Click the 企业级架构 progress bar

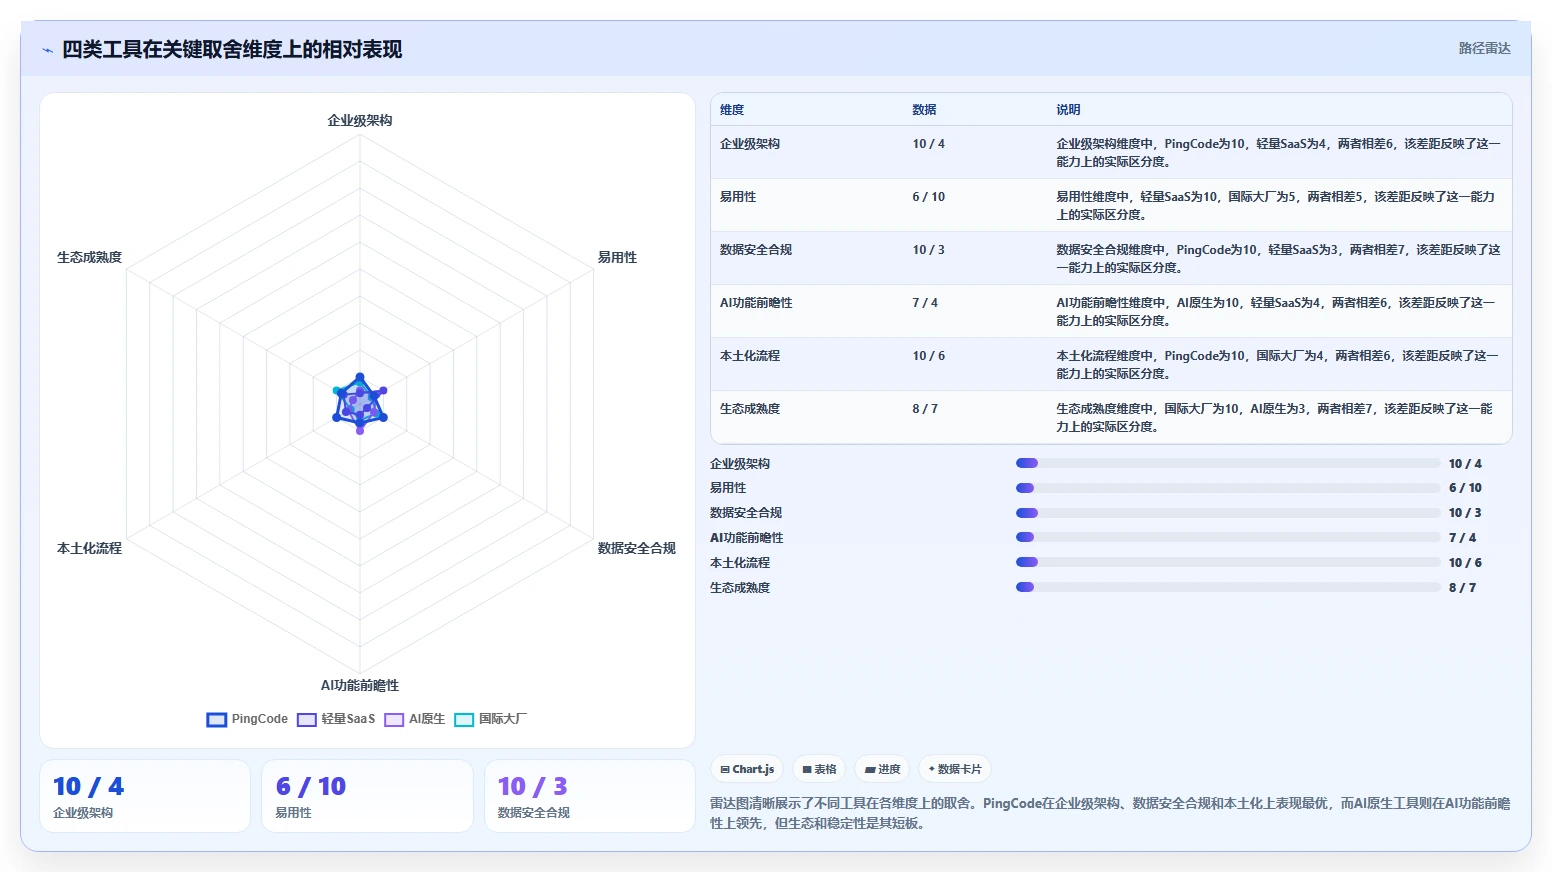[x=1228, y=463]
